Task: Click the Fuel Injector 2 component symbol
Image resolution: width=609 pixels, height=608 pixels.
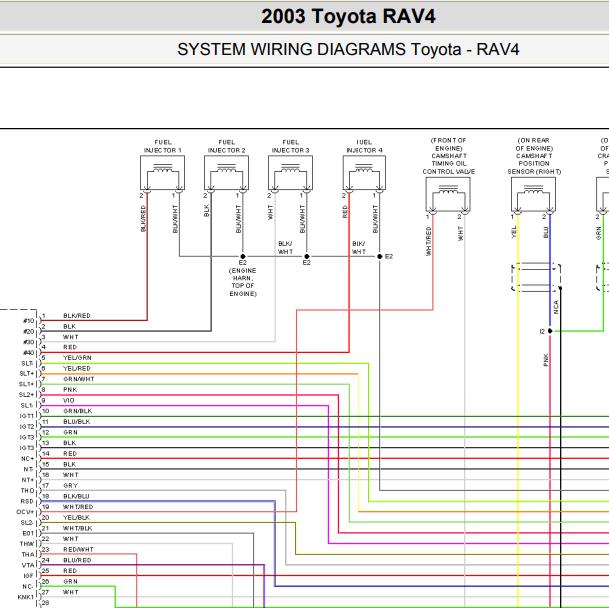Action: coord(226,173)
